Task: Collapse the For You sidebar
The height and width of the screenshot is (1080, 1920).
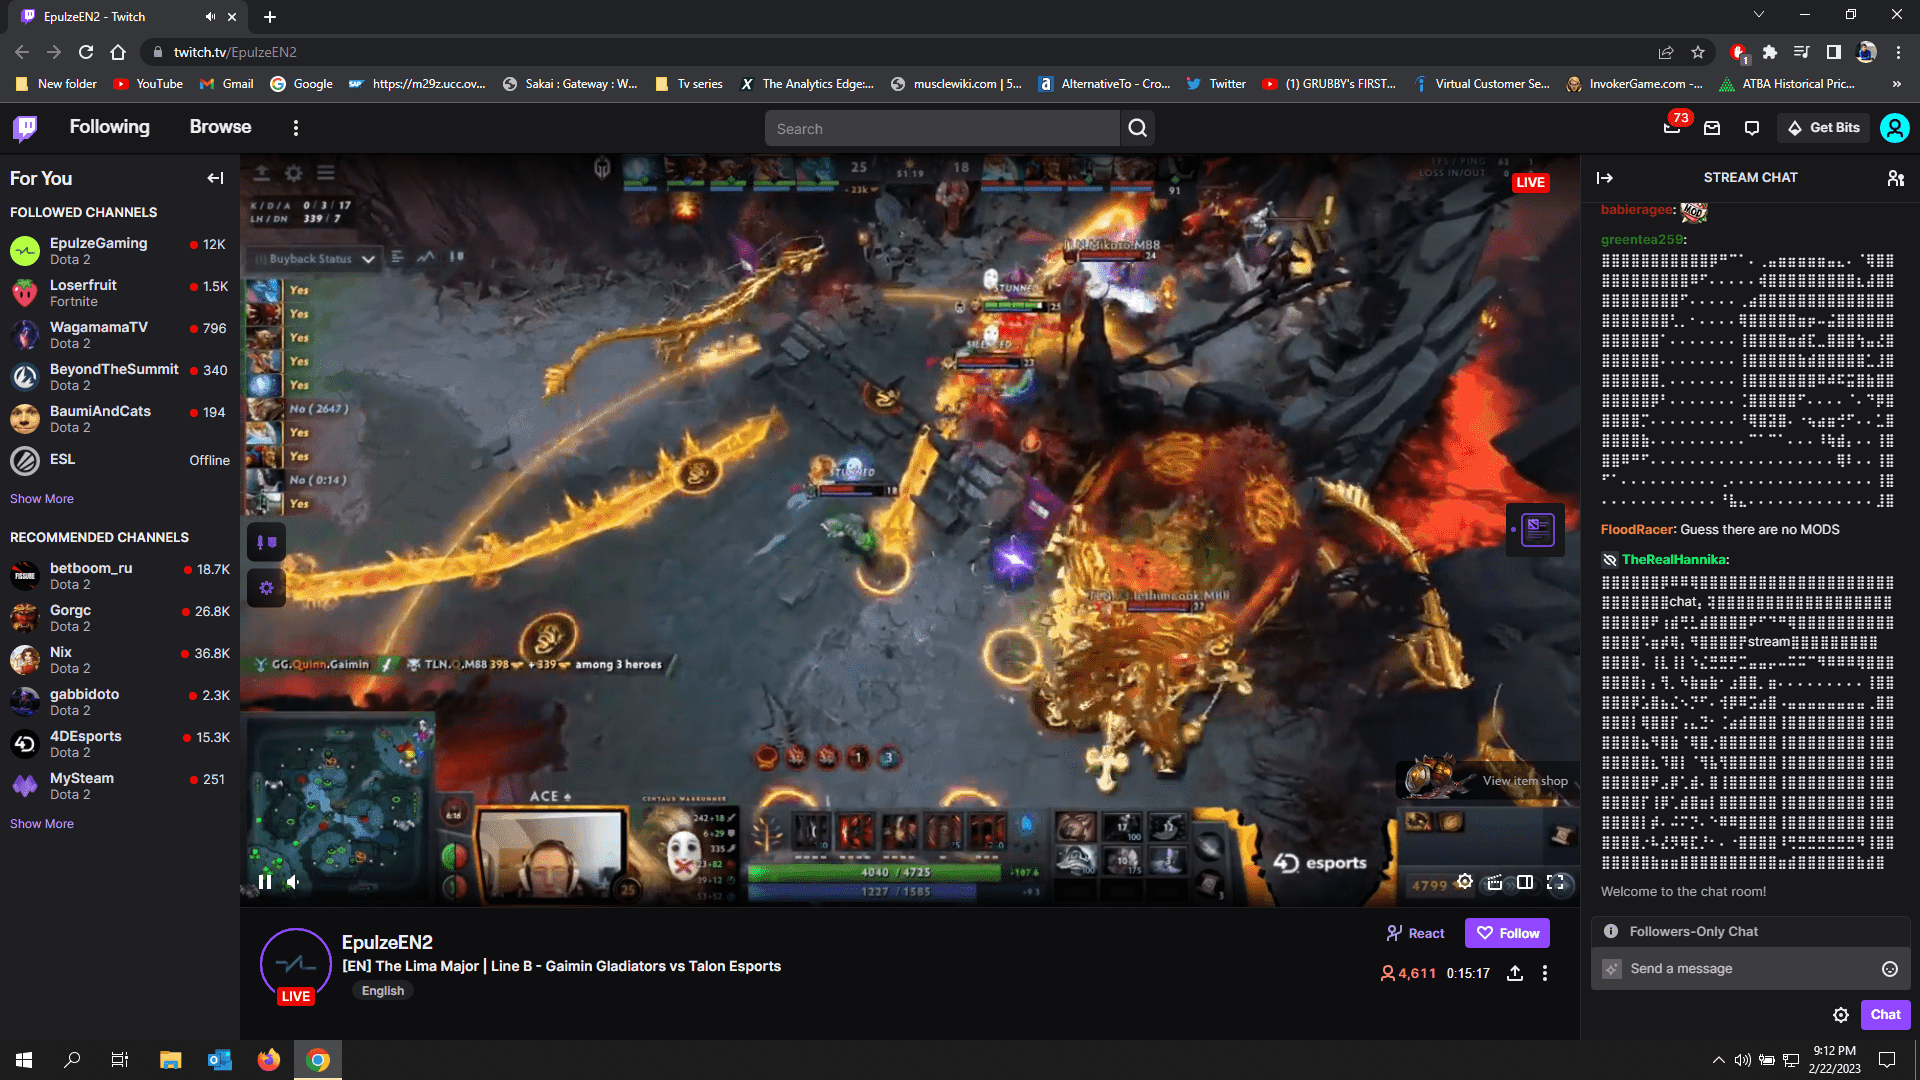Action: pos(215,178)
